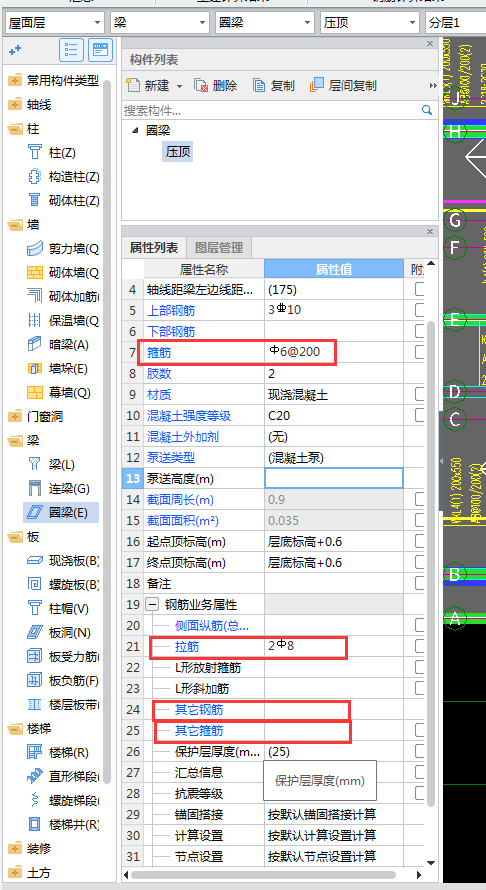Viewport: 486px width, 890px height.
Task: Select the 连梁(G) coupling beam icon
Action: (35, 489)
